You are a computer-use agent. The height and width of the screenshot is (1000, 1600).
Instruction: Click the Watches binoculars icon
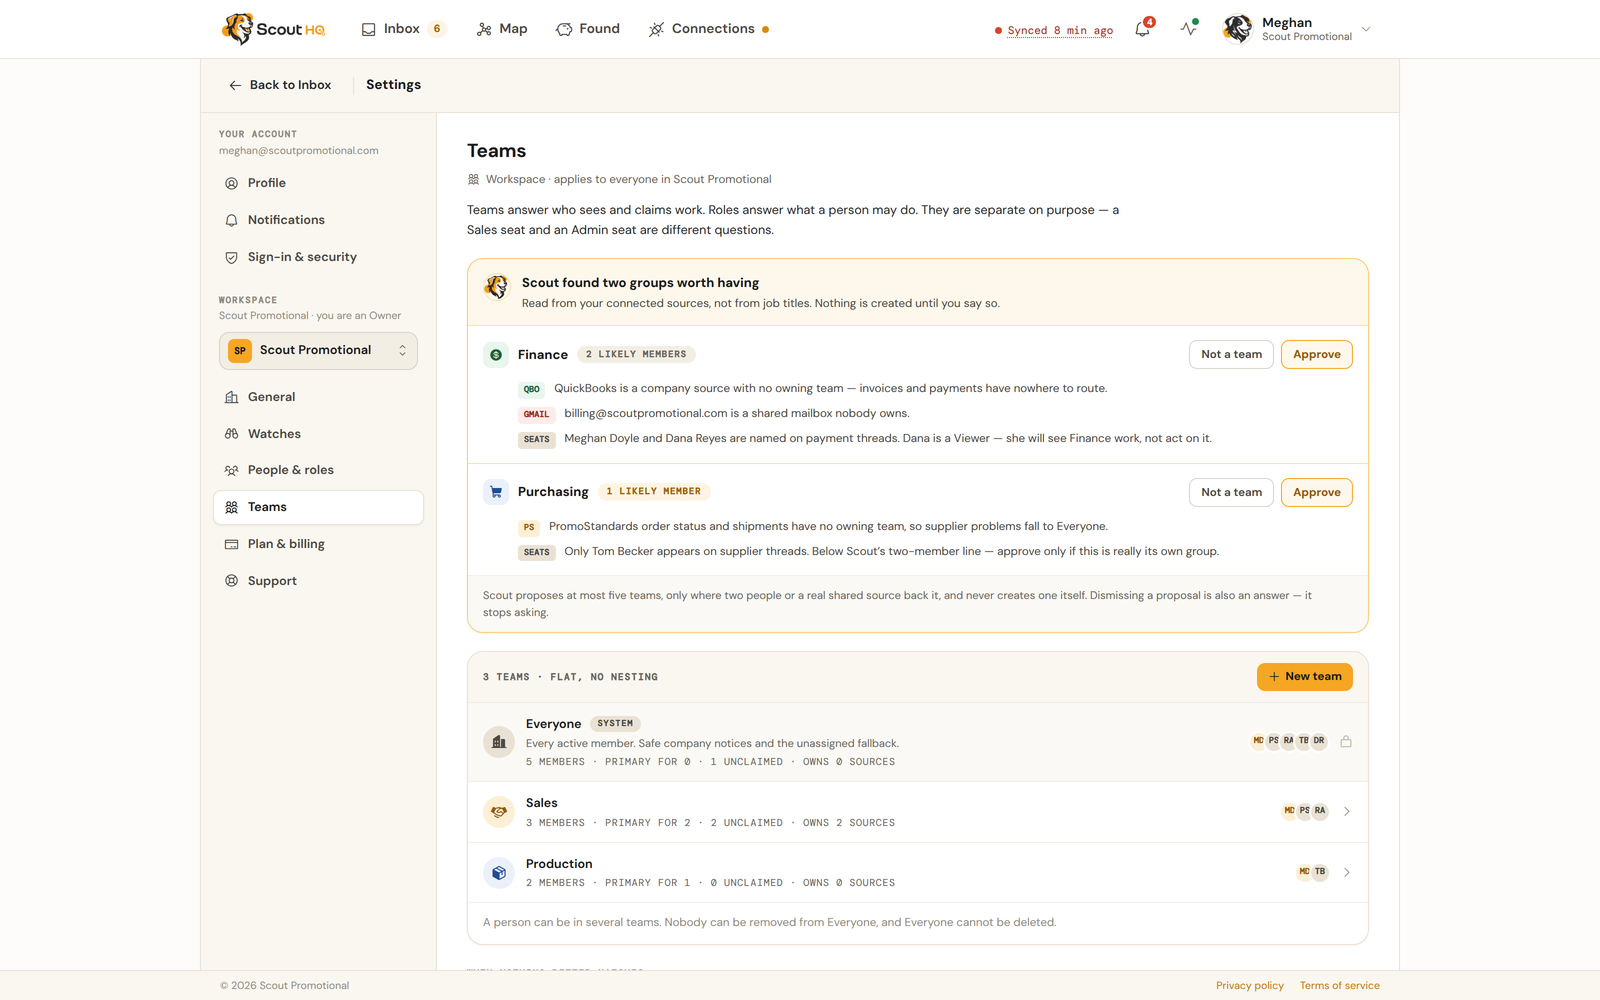pos(232,434)
